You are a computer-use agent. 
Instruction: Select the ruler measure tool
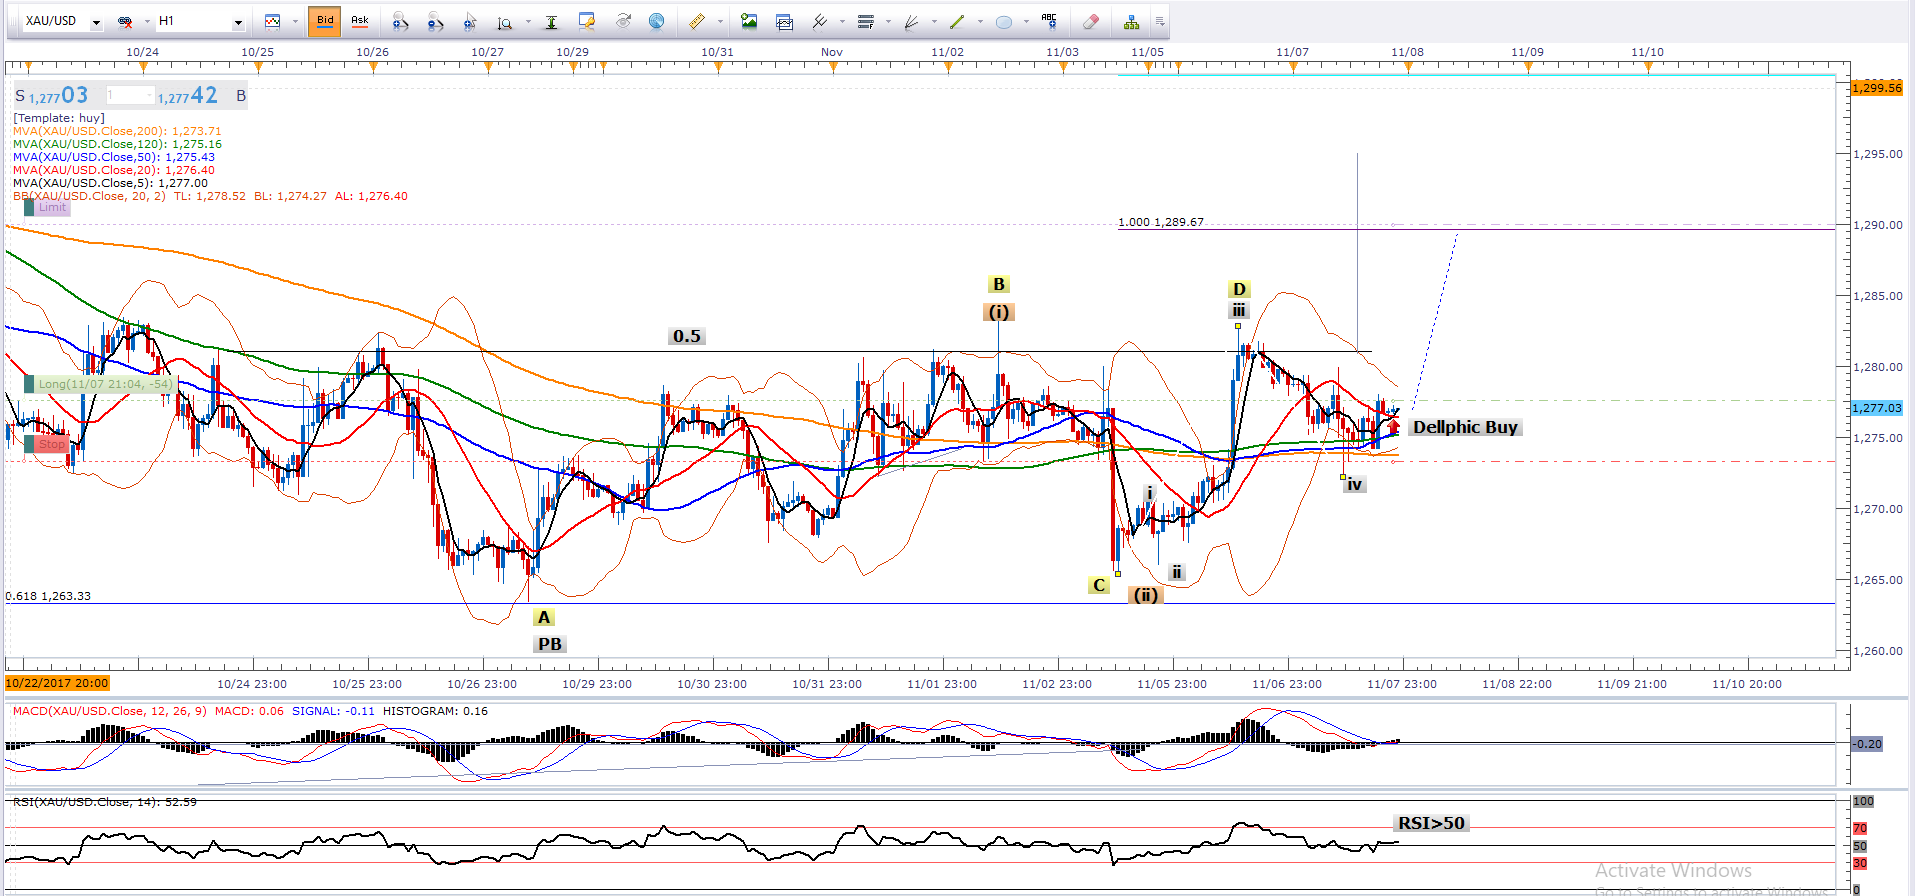click(x=697, y=21)
